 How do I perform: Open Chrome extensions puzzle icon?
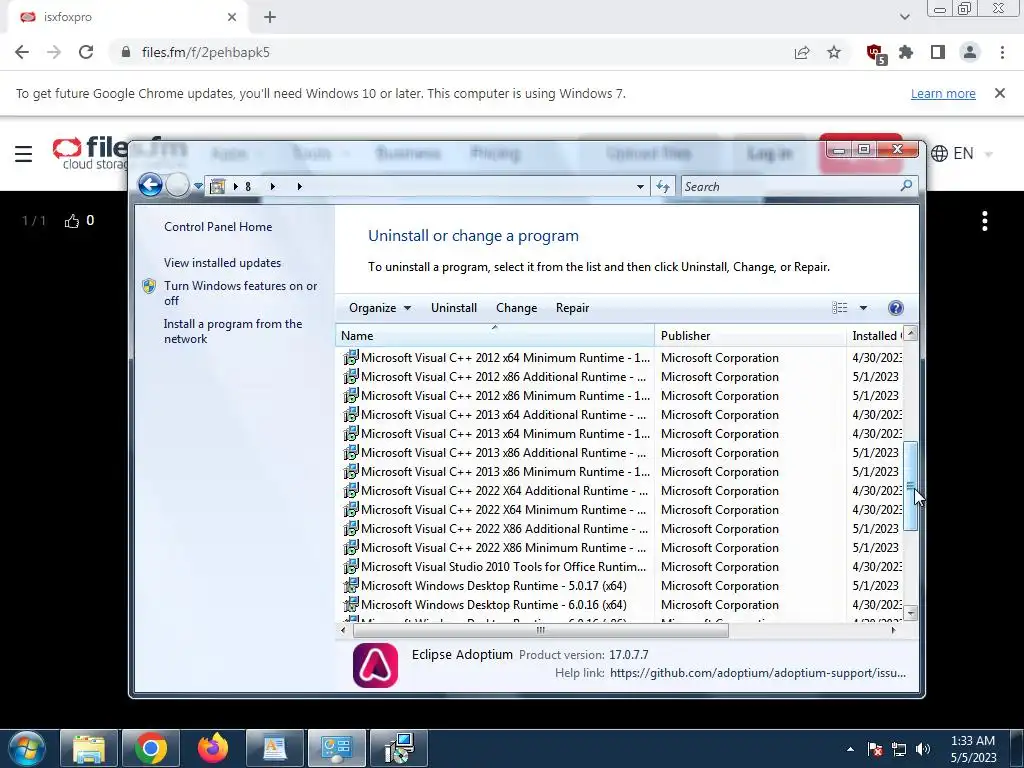(x=906, y=52)
